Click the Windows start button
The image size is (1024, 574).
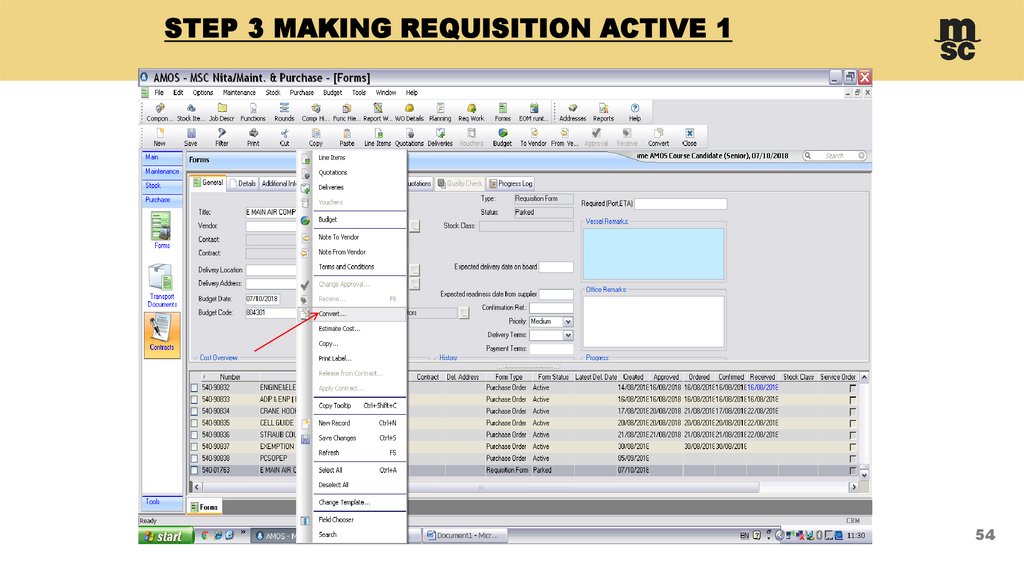coord(164,536)
